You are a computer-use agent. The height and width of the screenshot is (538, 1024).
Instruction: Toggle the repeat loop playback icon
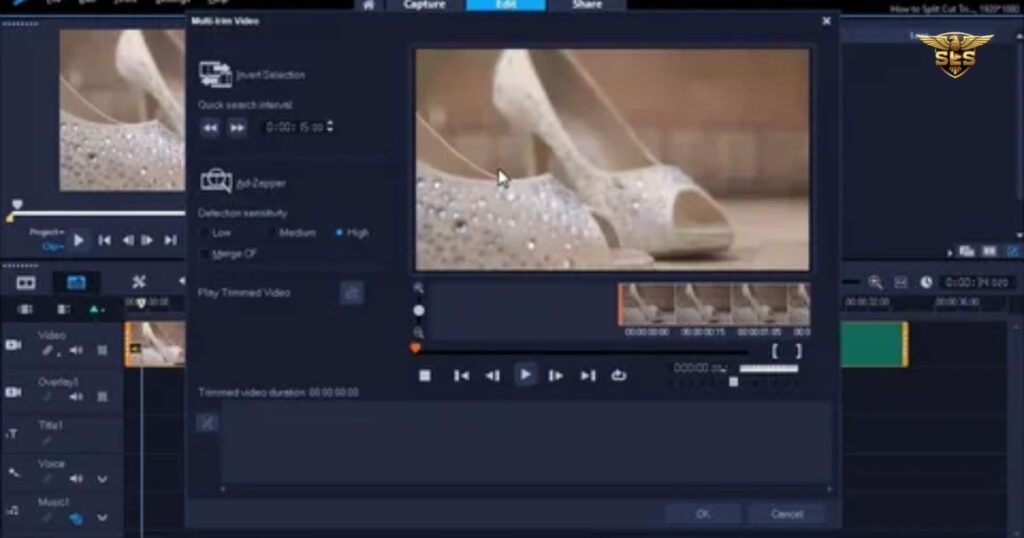tap(619, 375)
